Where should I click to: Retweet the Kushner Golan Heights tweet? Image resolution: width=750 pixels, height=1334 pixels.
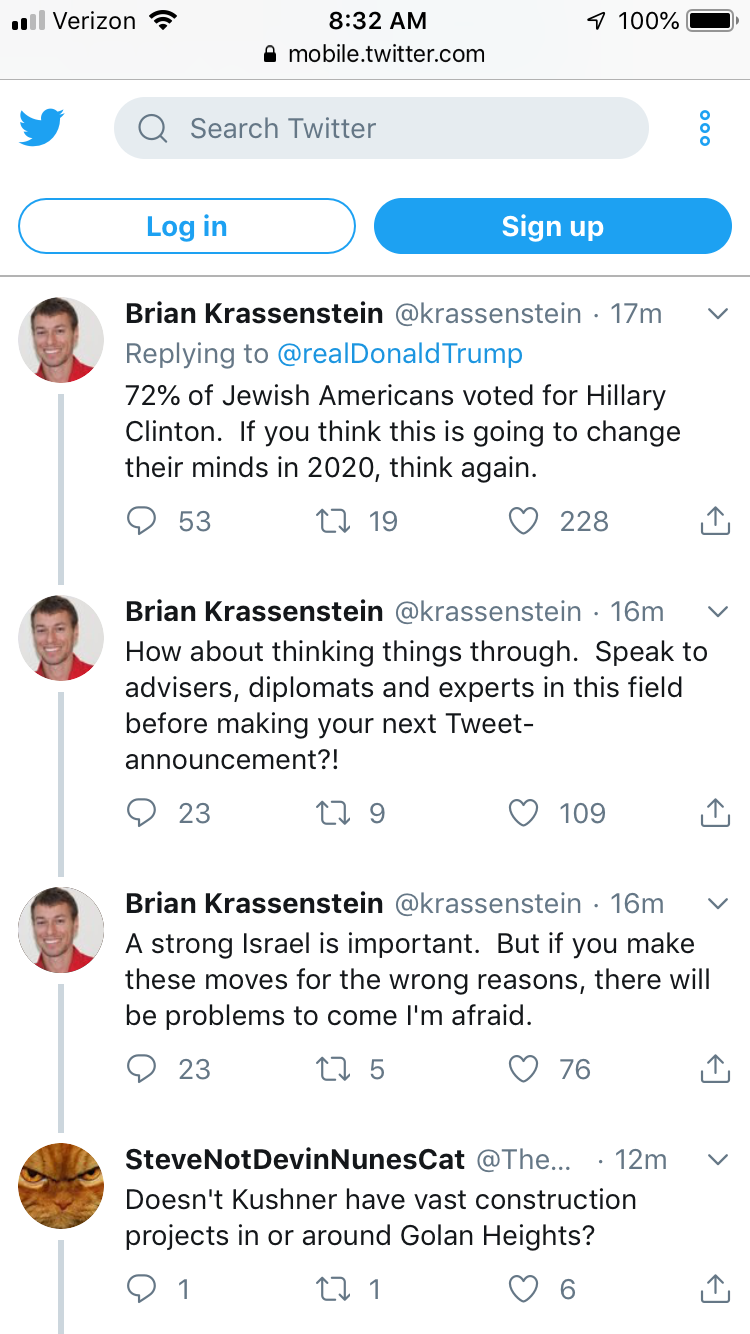(332, 1289)
